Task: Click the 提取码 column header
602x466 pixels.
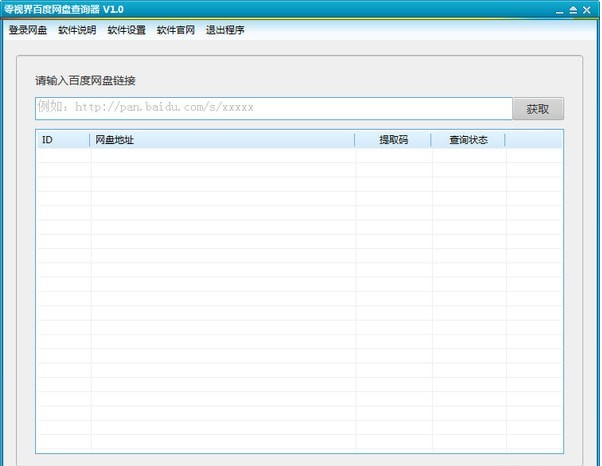Action: (393, 140)
